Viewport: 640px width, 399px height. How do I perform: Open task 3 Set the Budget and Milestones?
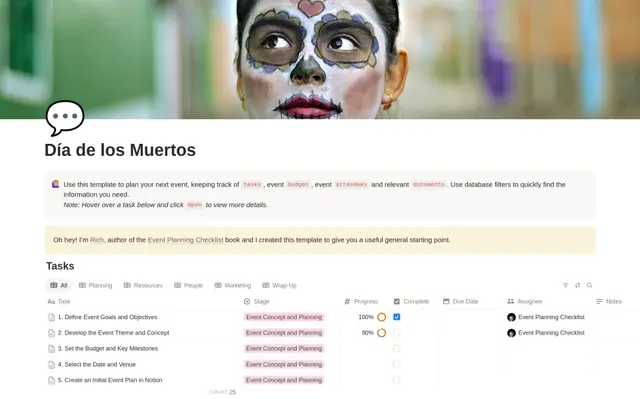click(108, 348)
